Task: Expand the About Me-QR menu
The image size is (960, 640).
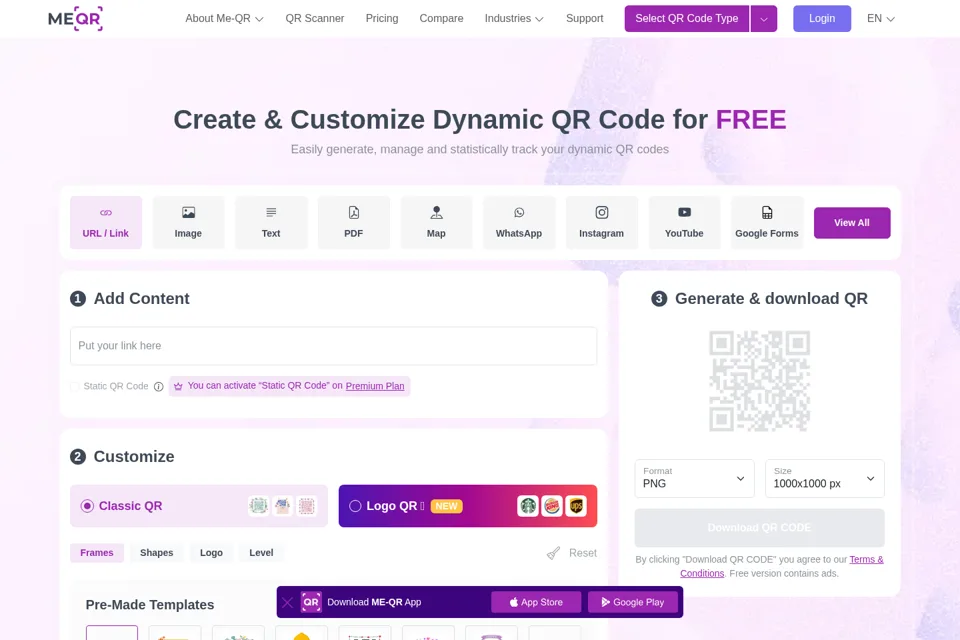Action: click(x=224, y=18)
